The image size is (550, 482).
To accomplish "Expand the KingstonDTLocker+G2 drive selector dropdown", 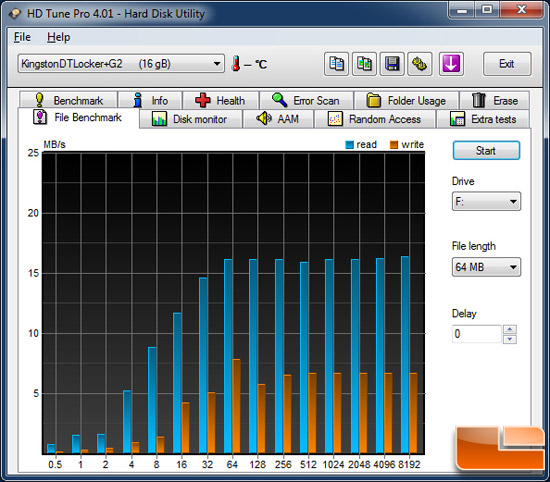I will [x=121, y=63].
